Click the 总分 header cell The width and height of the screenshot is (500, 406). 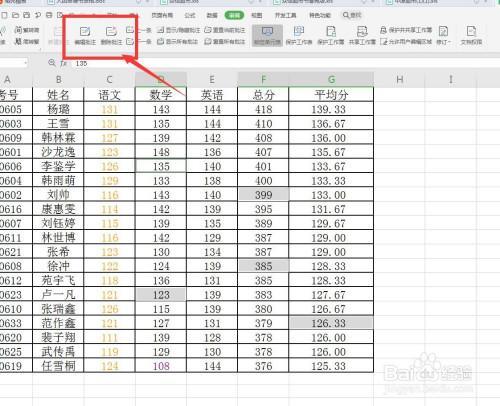[263, 95]
